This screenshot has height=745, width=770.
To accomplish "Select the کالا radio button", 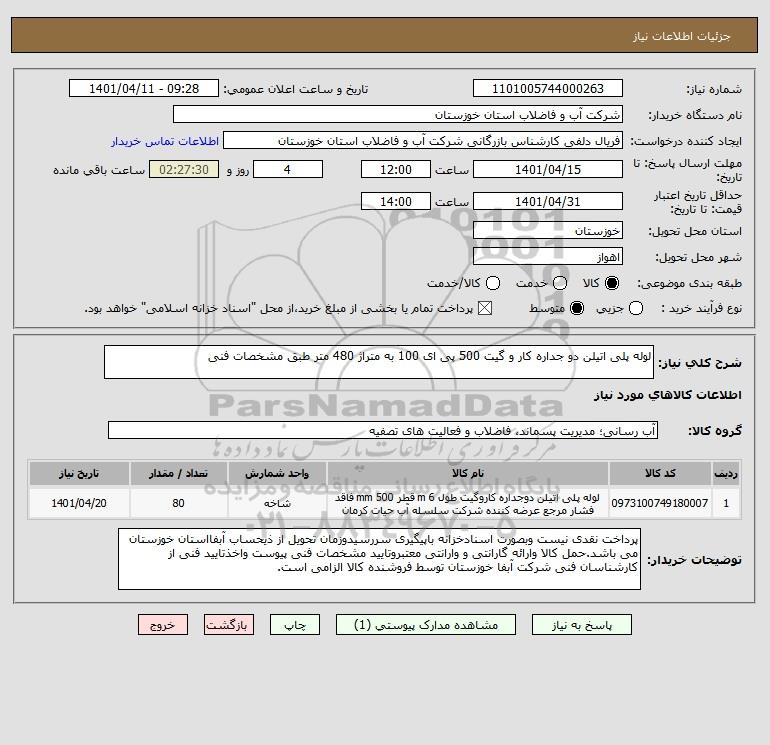I will 612,283.
